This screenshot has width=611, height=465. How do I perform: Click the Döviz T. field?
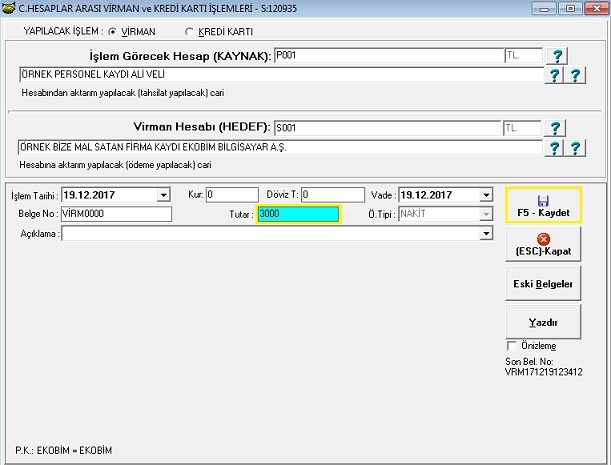pyautogui.click(x=333, y=194)
